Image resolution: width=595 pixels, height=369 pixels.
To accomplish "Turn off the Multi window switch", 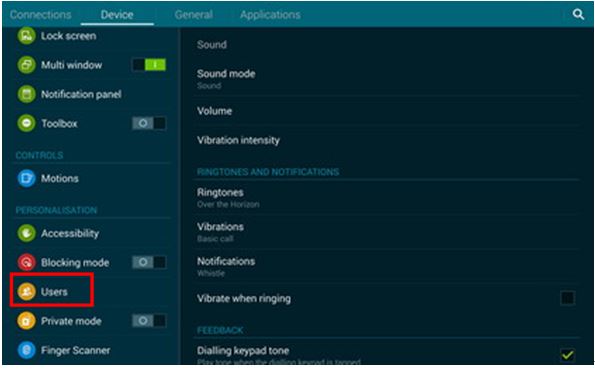I will (149, 65).
